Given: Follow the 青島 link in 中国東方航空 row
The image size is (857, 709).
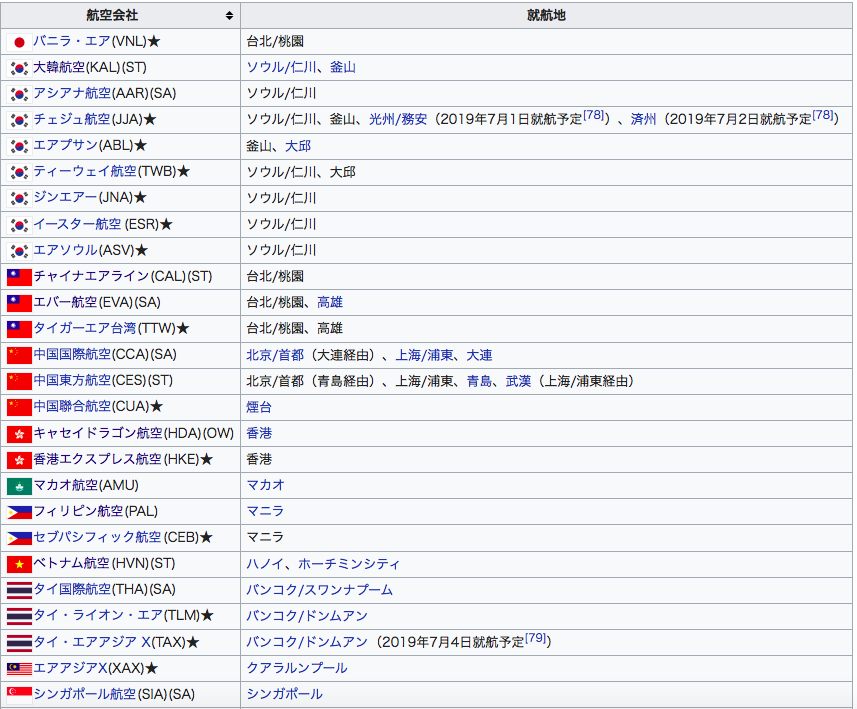Looking at the screenshot, I should click(x=479, y=381).
